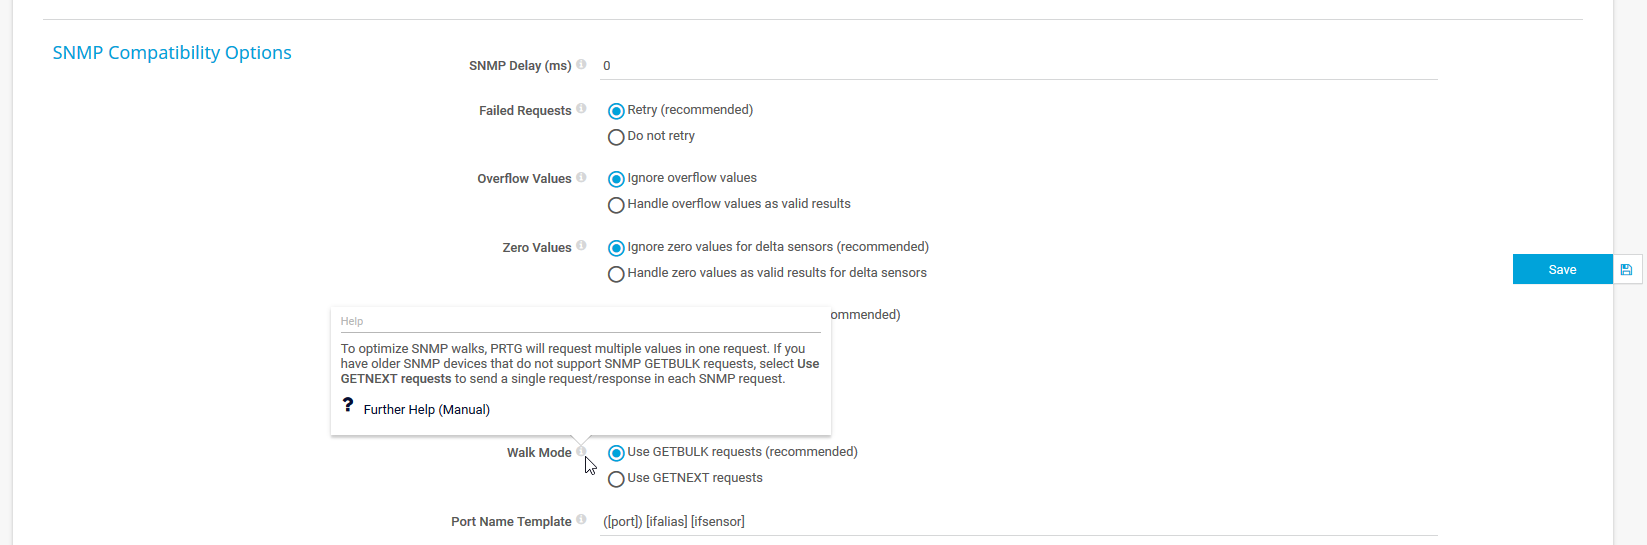Open Further Help (Manual) link
The height and width of the screenshot is (545, 1647).
point(426,410)
